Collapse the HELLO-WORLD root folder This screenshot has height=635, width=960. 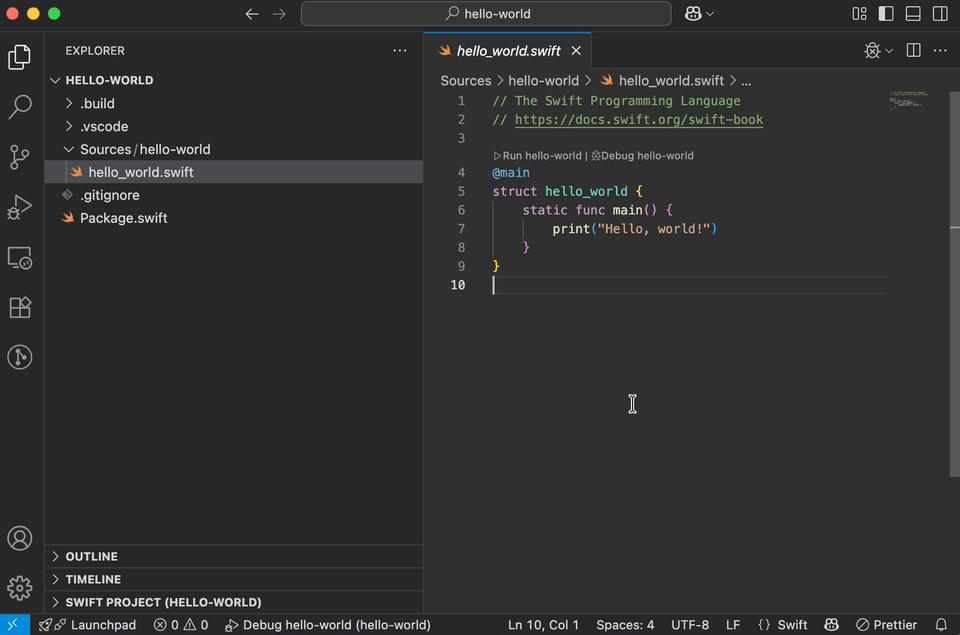pyautogui.click(x=233, y=80)
